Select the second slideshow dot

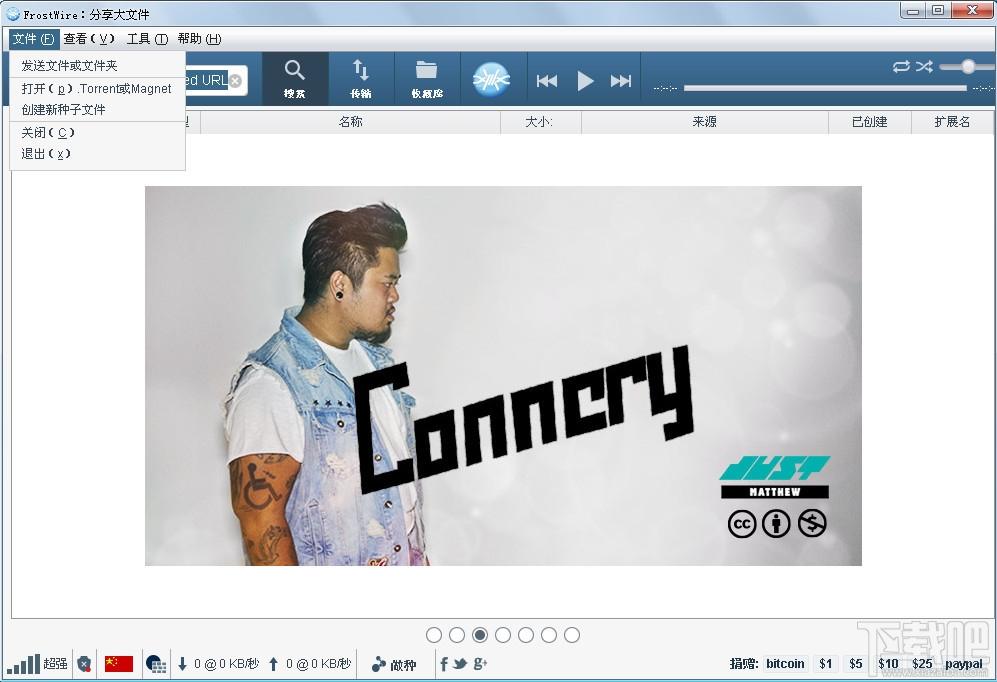click(x=457, y=635)
